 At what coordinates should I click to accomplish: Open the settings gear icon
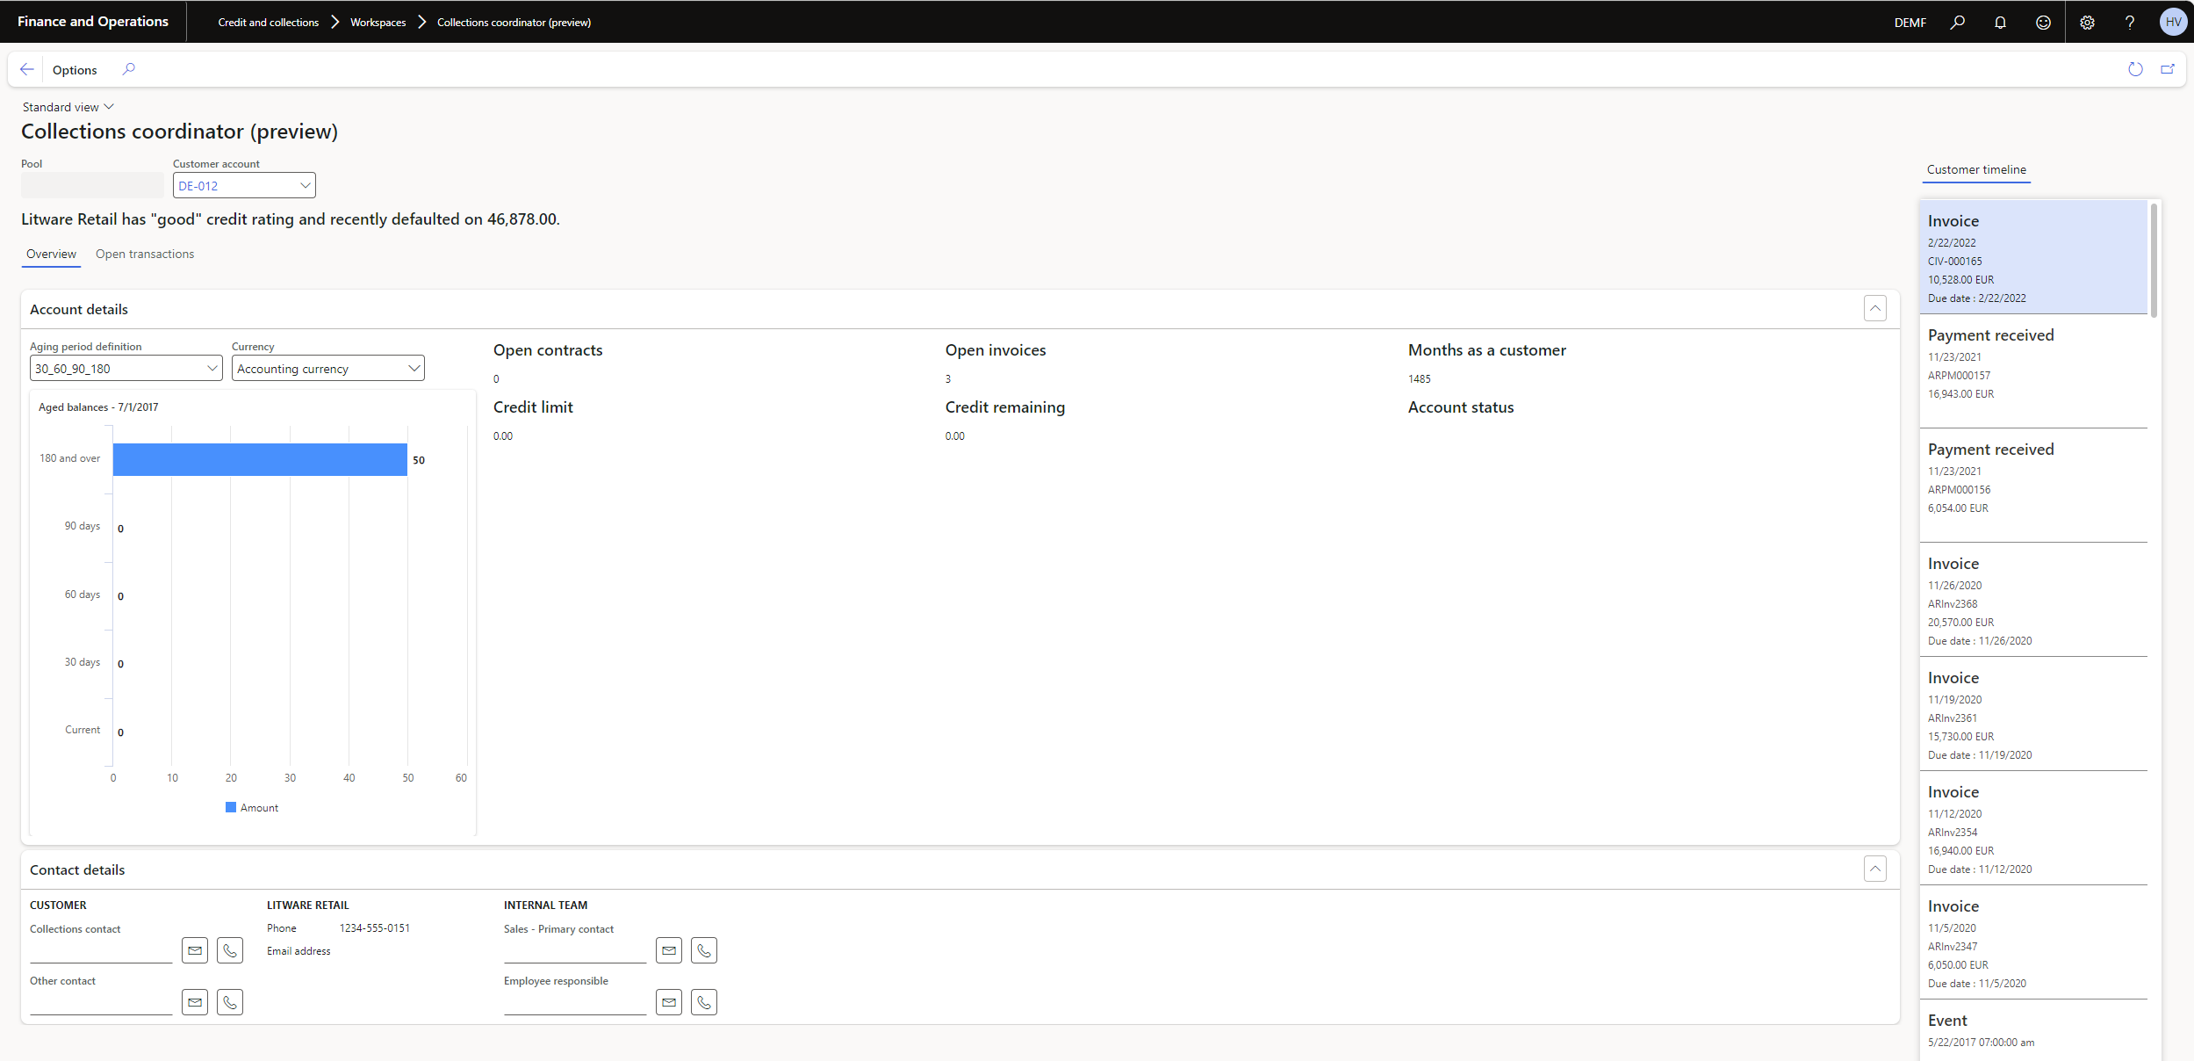[x=2087, y=22]
